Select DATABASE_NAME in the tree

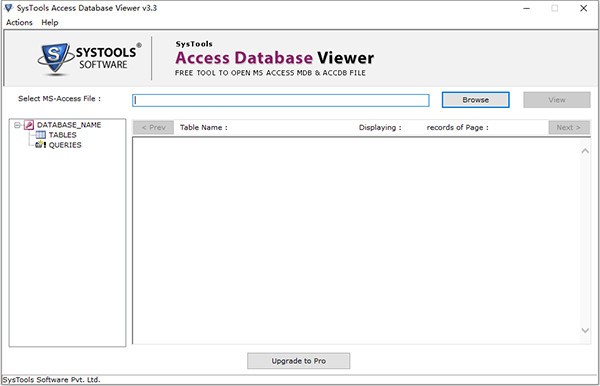tap(69, 125)
